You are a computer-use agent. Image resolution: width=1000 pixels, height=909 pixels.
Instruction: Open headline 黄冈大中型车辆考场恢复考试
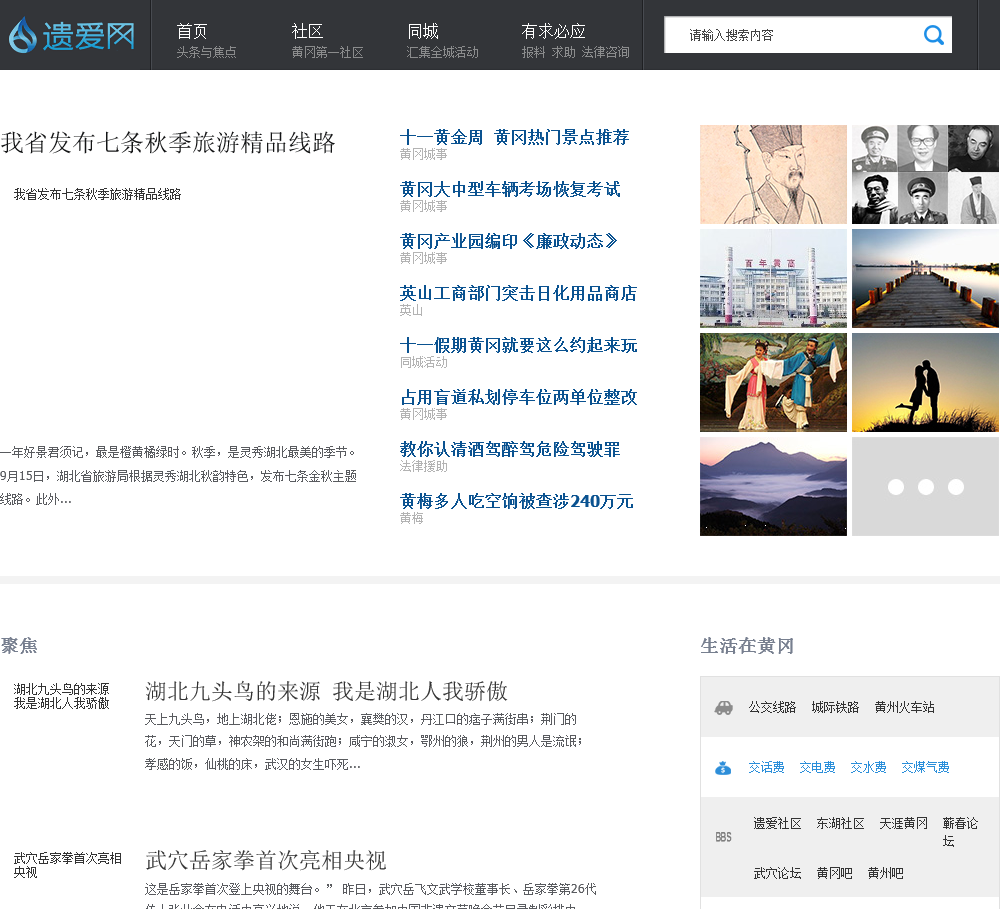tap(510, 189)
